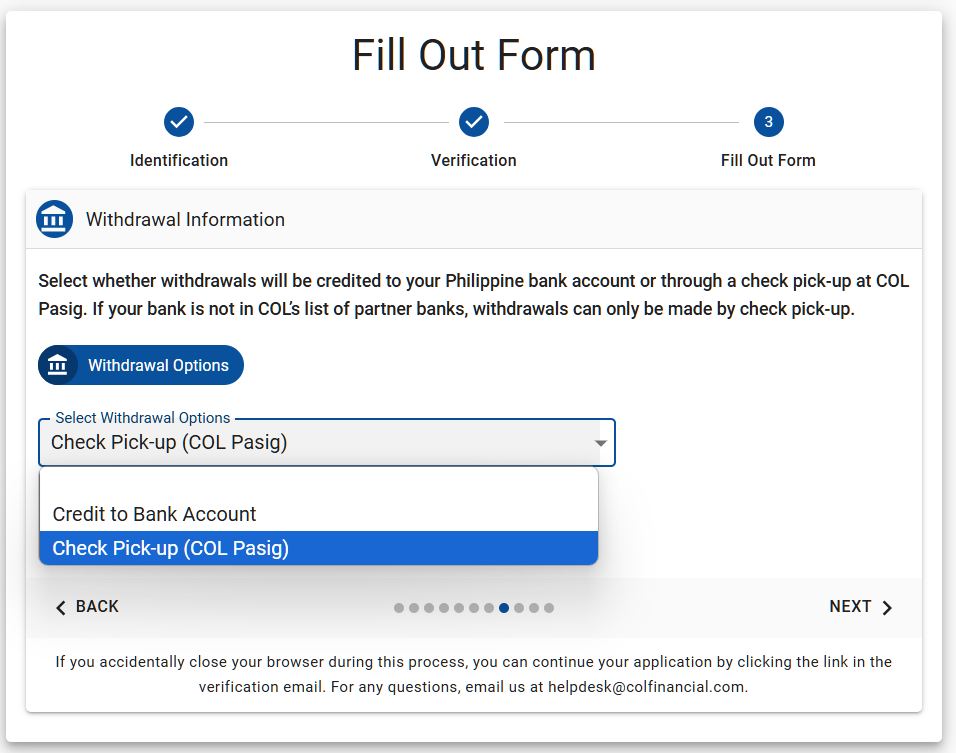Click the Withdrawal Information bank icon
The height and width of the screenshot is (753, 956).
[54, 219]
